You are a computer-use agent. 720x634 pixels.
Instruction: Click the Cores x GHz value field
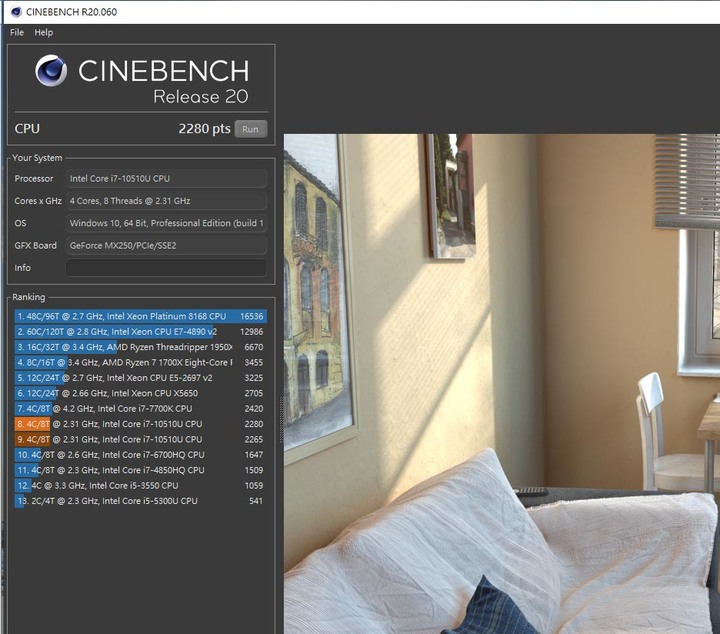[x=166, y=201]
